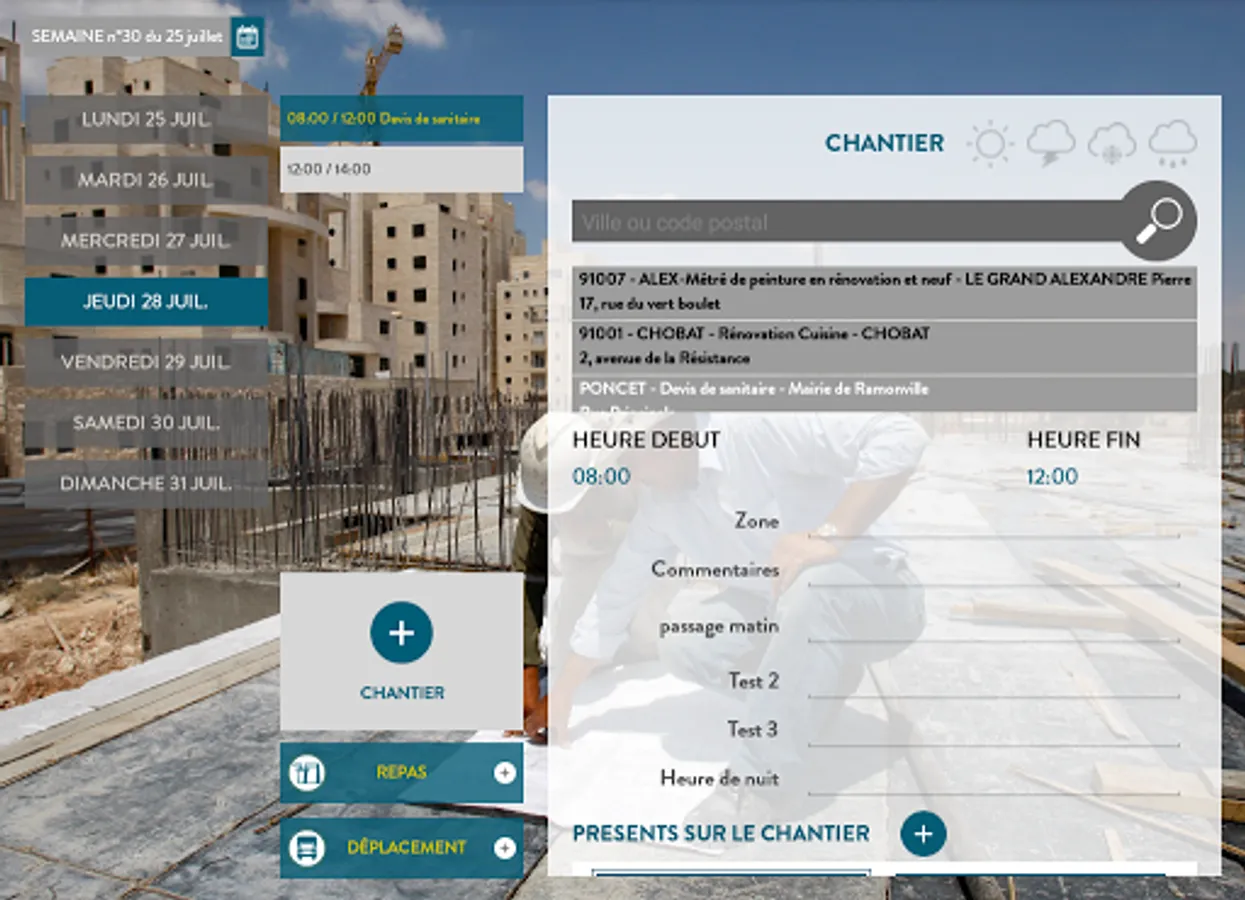Click the cutlery icon on Repas
The height and width of the screenshot is (900, 1245).
click(307, 773)
